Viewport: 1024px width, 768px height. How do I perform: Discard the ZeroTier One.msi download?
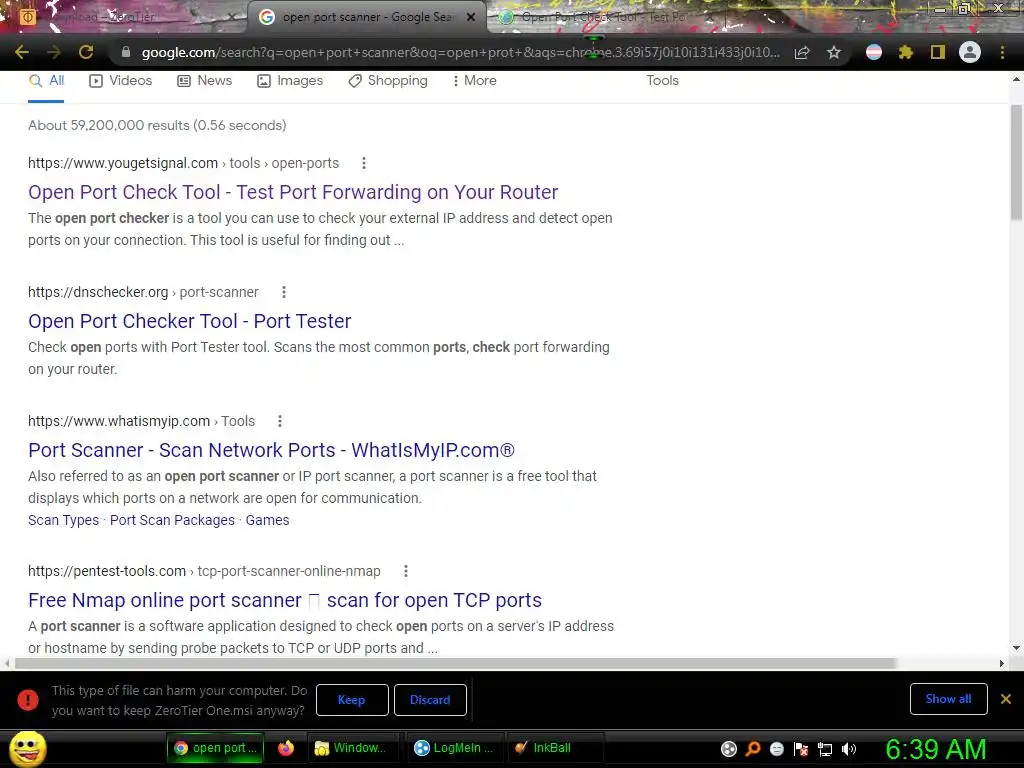(x=430, y=700)
